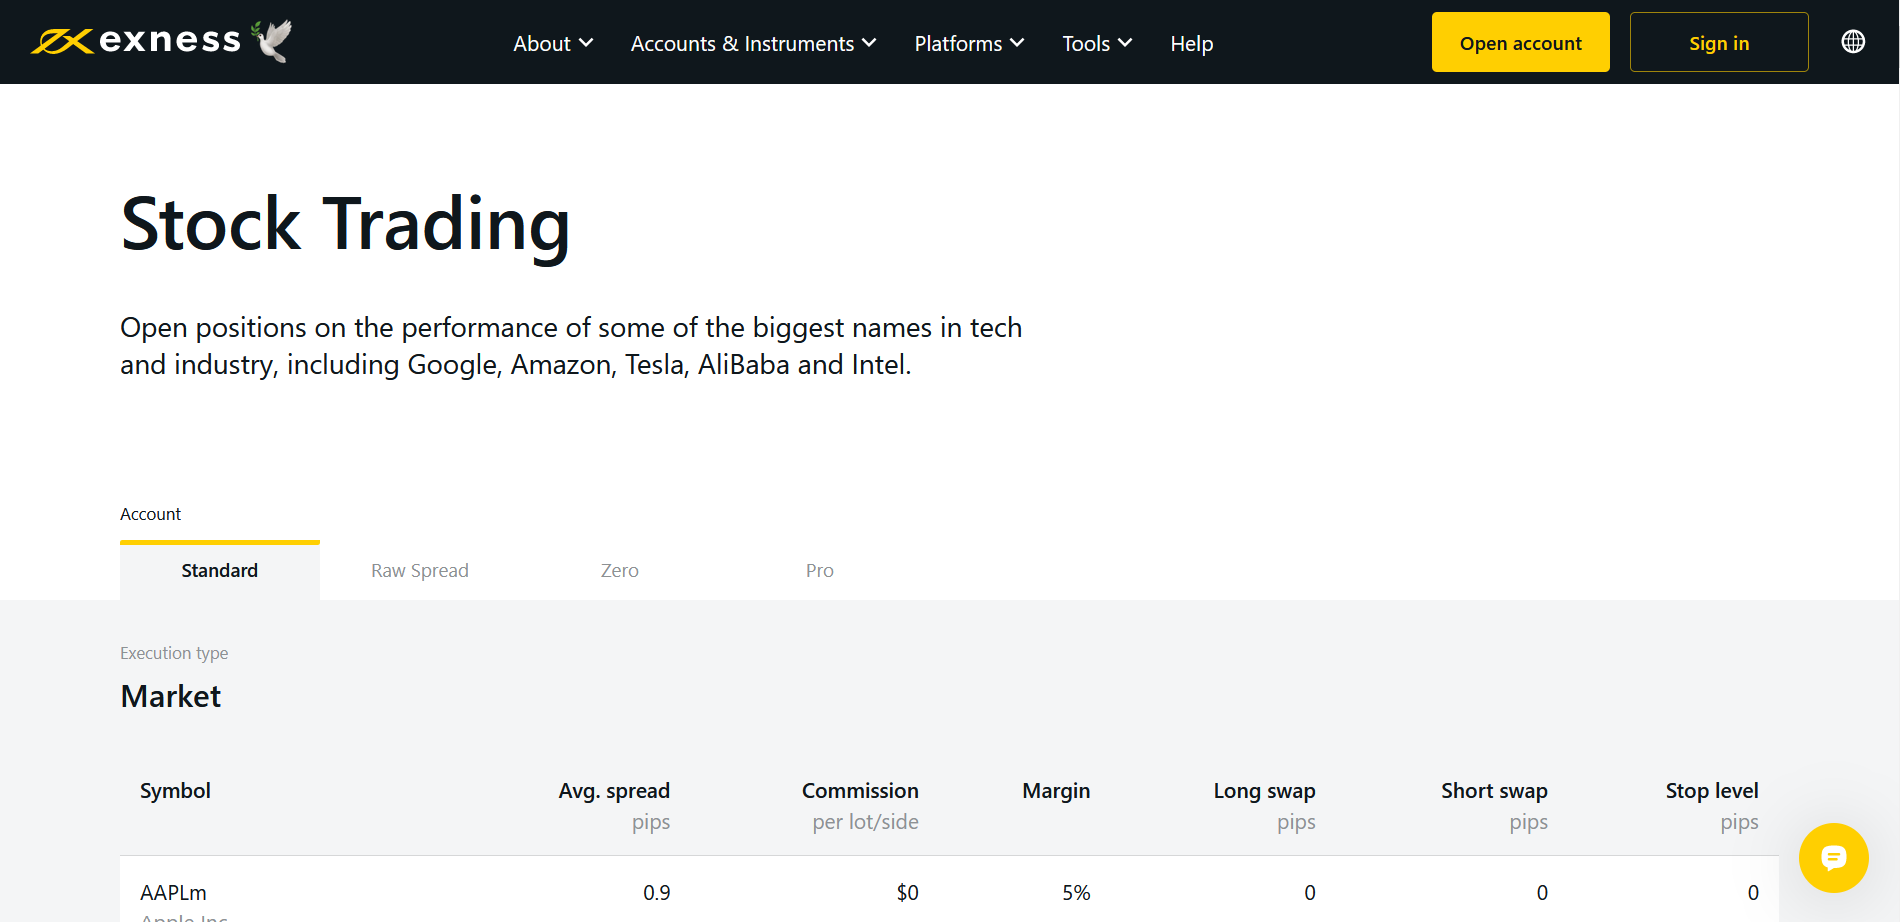Click the AAPLm $0 commission value
Screen dimensions: 1900x922
tap(907, 892)
